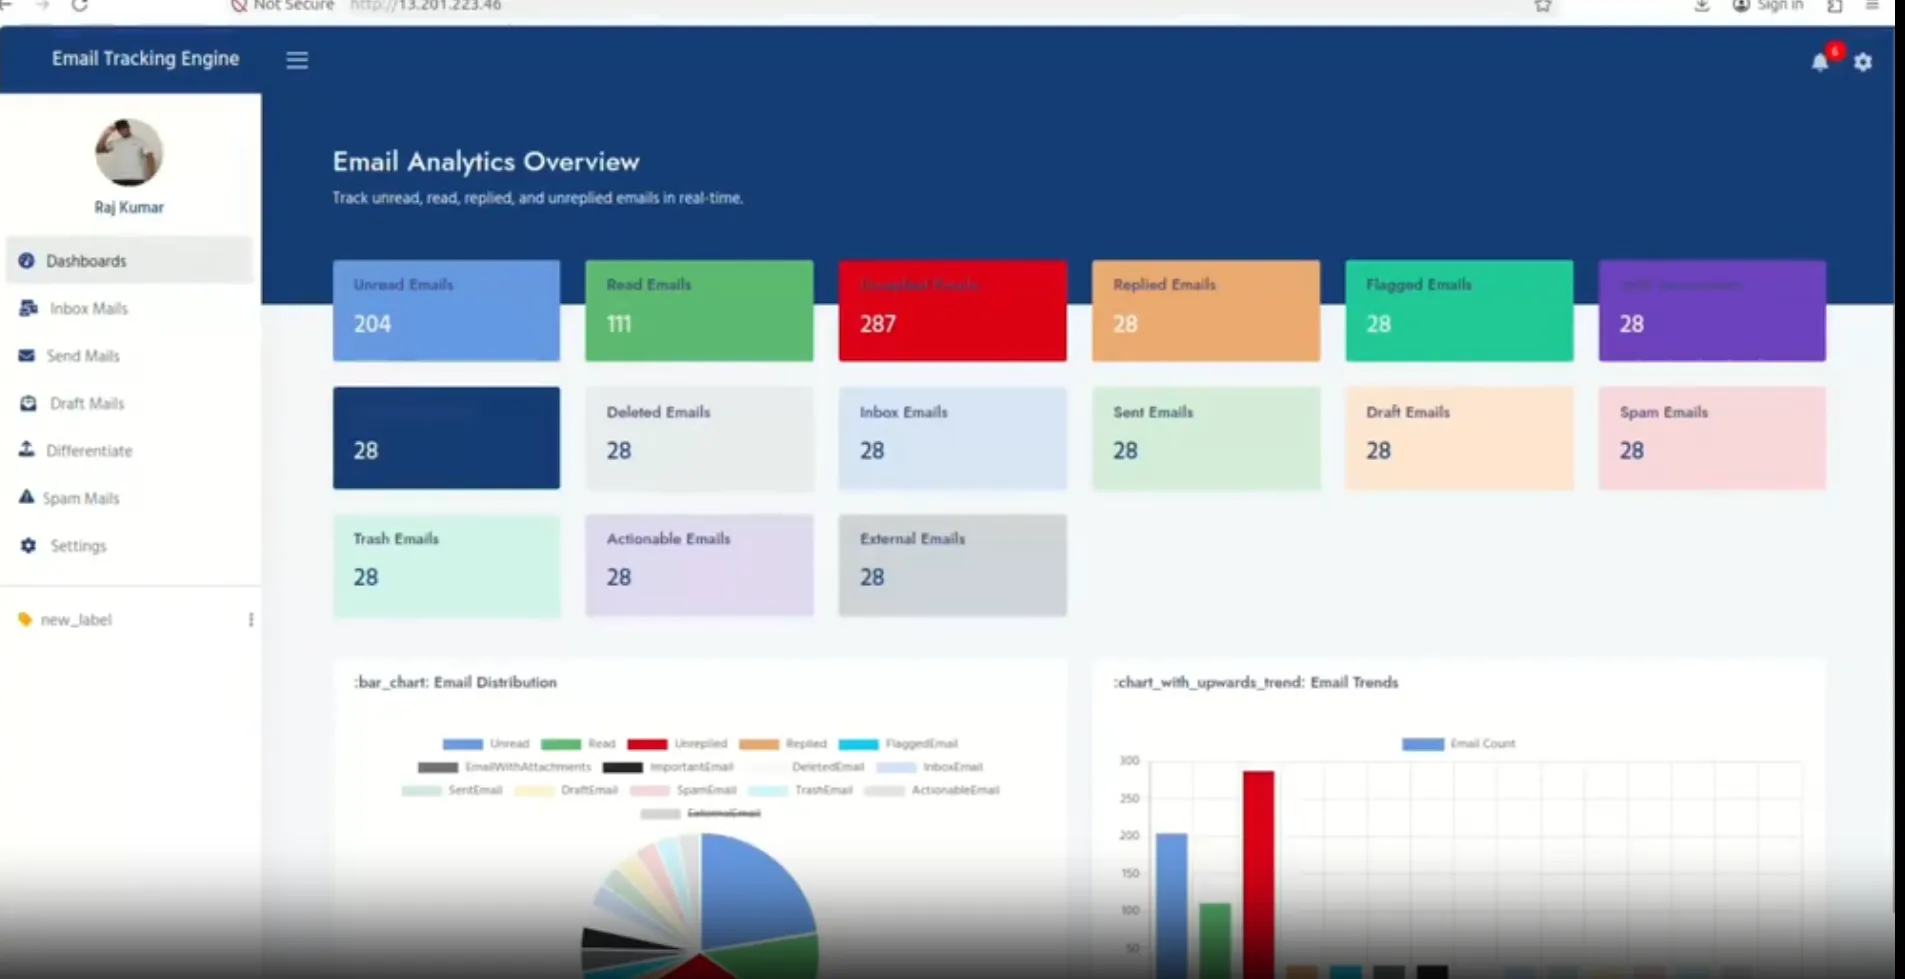Select the Differentiate sidebar icon
Viewport: 1905px width, 979px height.
click(x=27, y=450)
